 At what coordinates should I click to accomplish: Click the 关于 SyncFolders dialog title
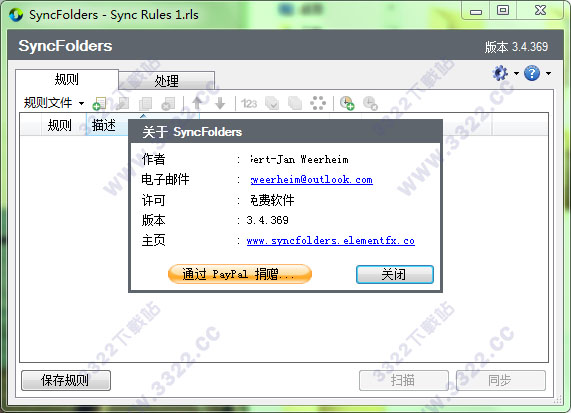[192, 132]
